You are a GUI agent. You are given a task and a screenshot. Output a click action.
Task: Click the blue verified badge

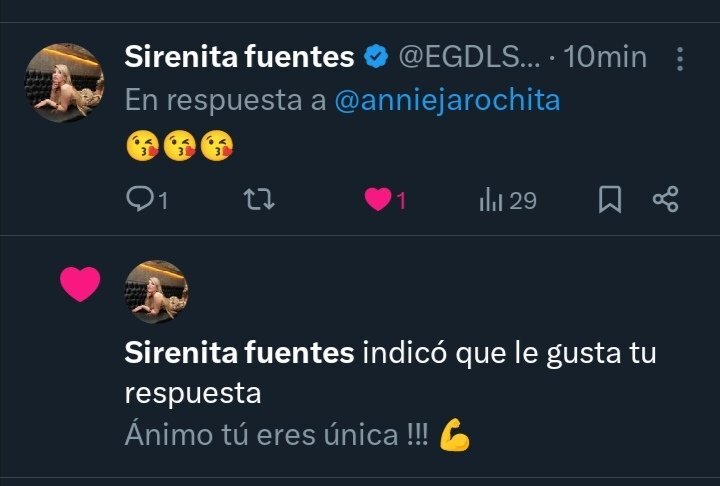click(376, 58)
